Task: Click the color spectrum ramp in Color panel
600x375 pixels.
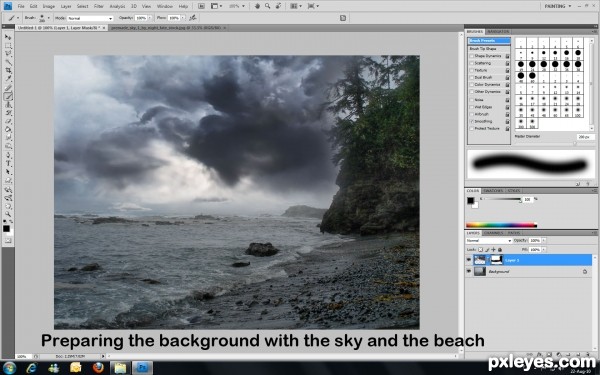Action: (501, 225)
